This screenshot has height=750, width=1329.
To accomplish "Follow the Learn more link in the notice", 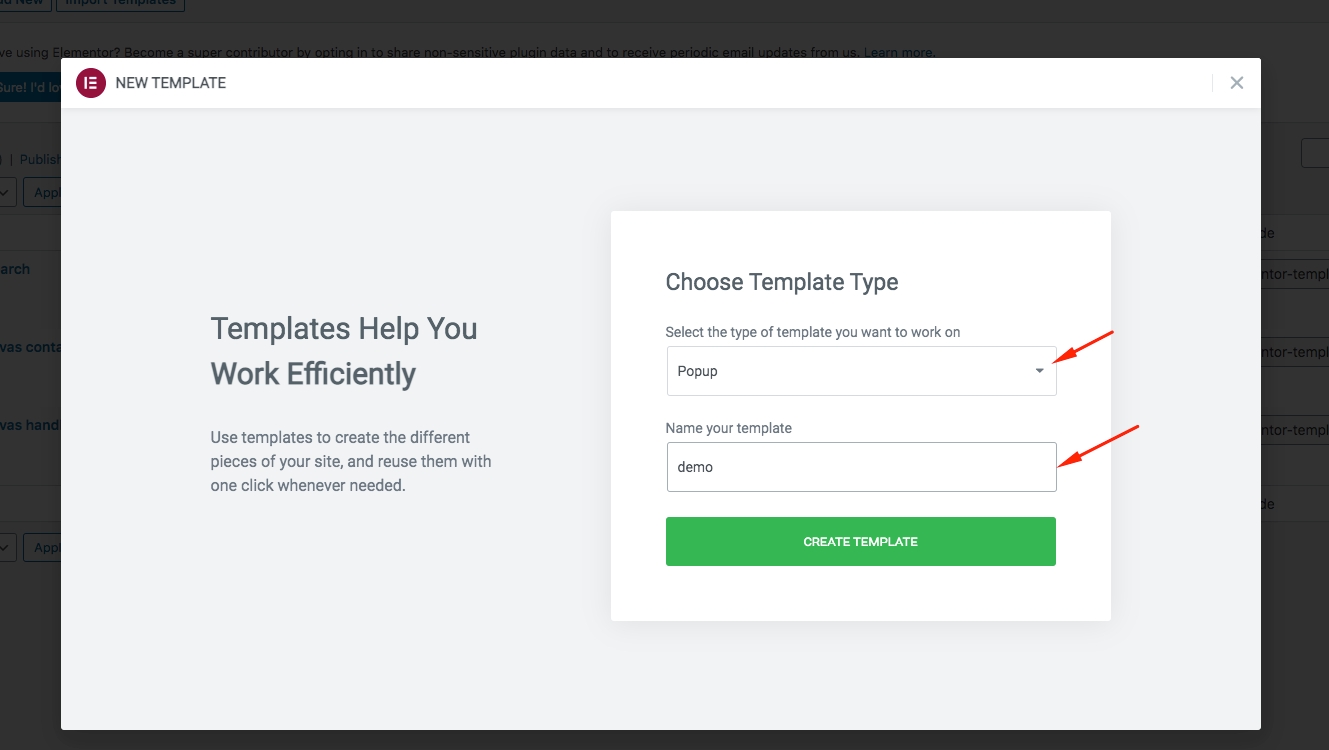I will (899, 52).
